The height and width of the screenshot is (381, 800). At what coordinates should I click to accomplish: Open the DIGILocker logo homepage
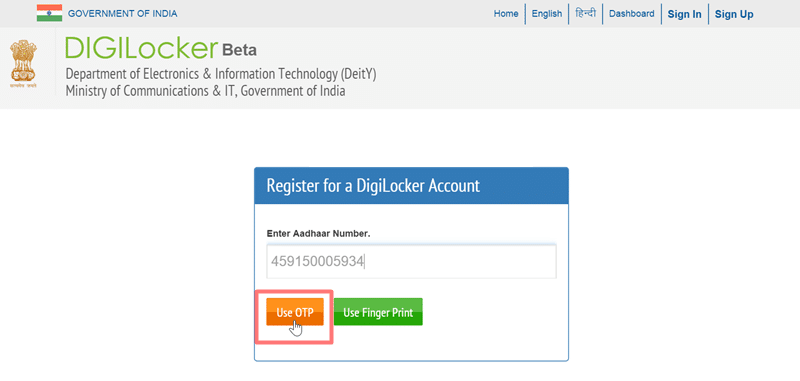[141, 48]
